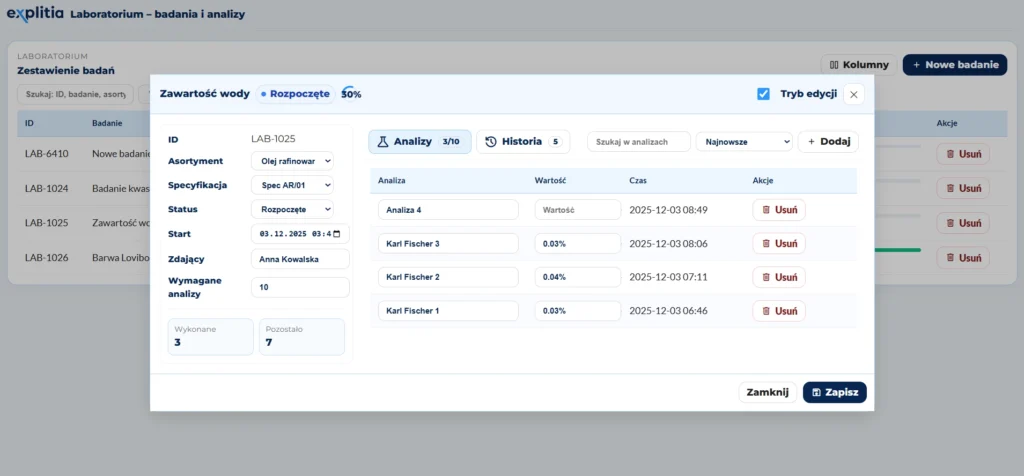This screenshot has height=476, width=1024.
Task: Open the Najnowsze sort dropdown
Action: [743, 142]
